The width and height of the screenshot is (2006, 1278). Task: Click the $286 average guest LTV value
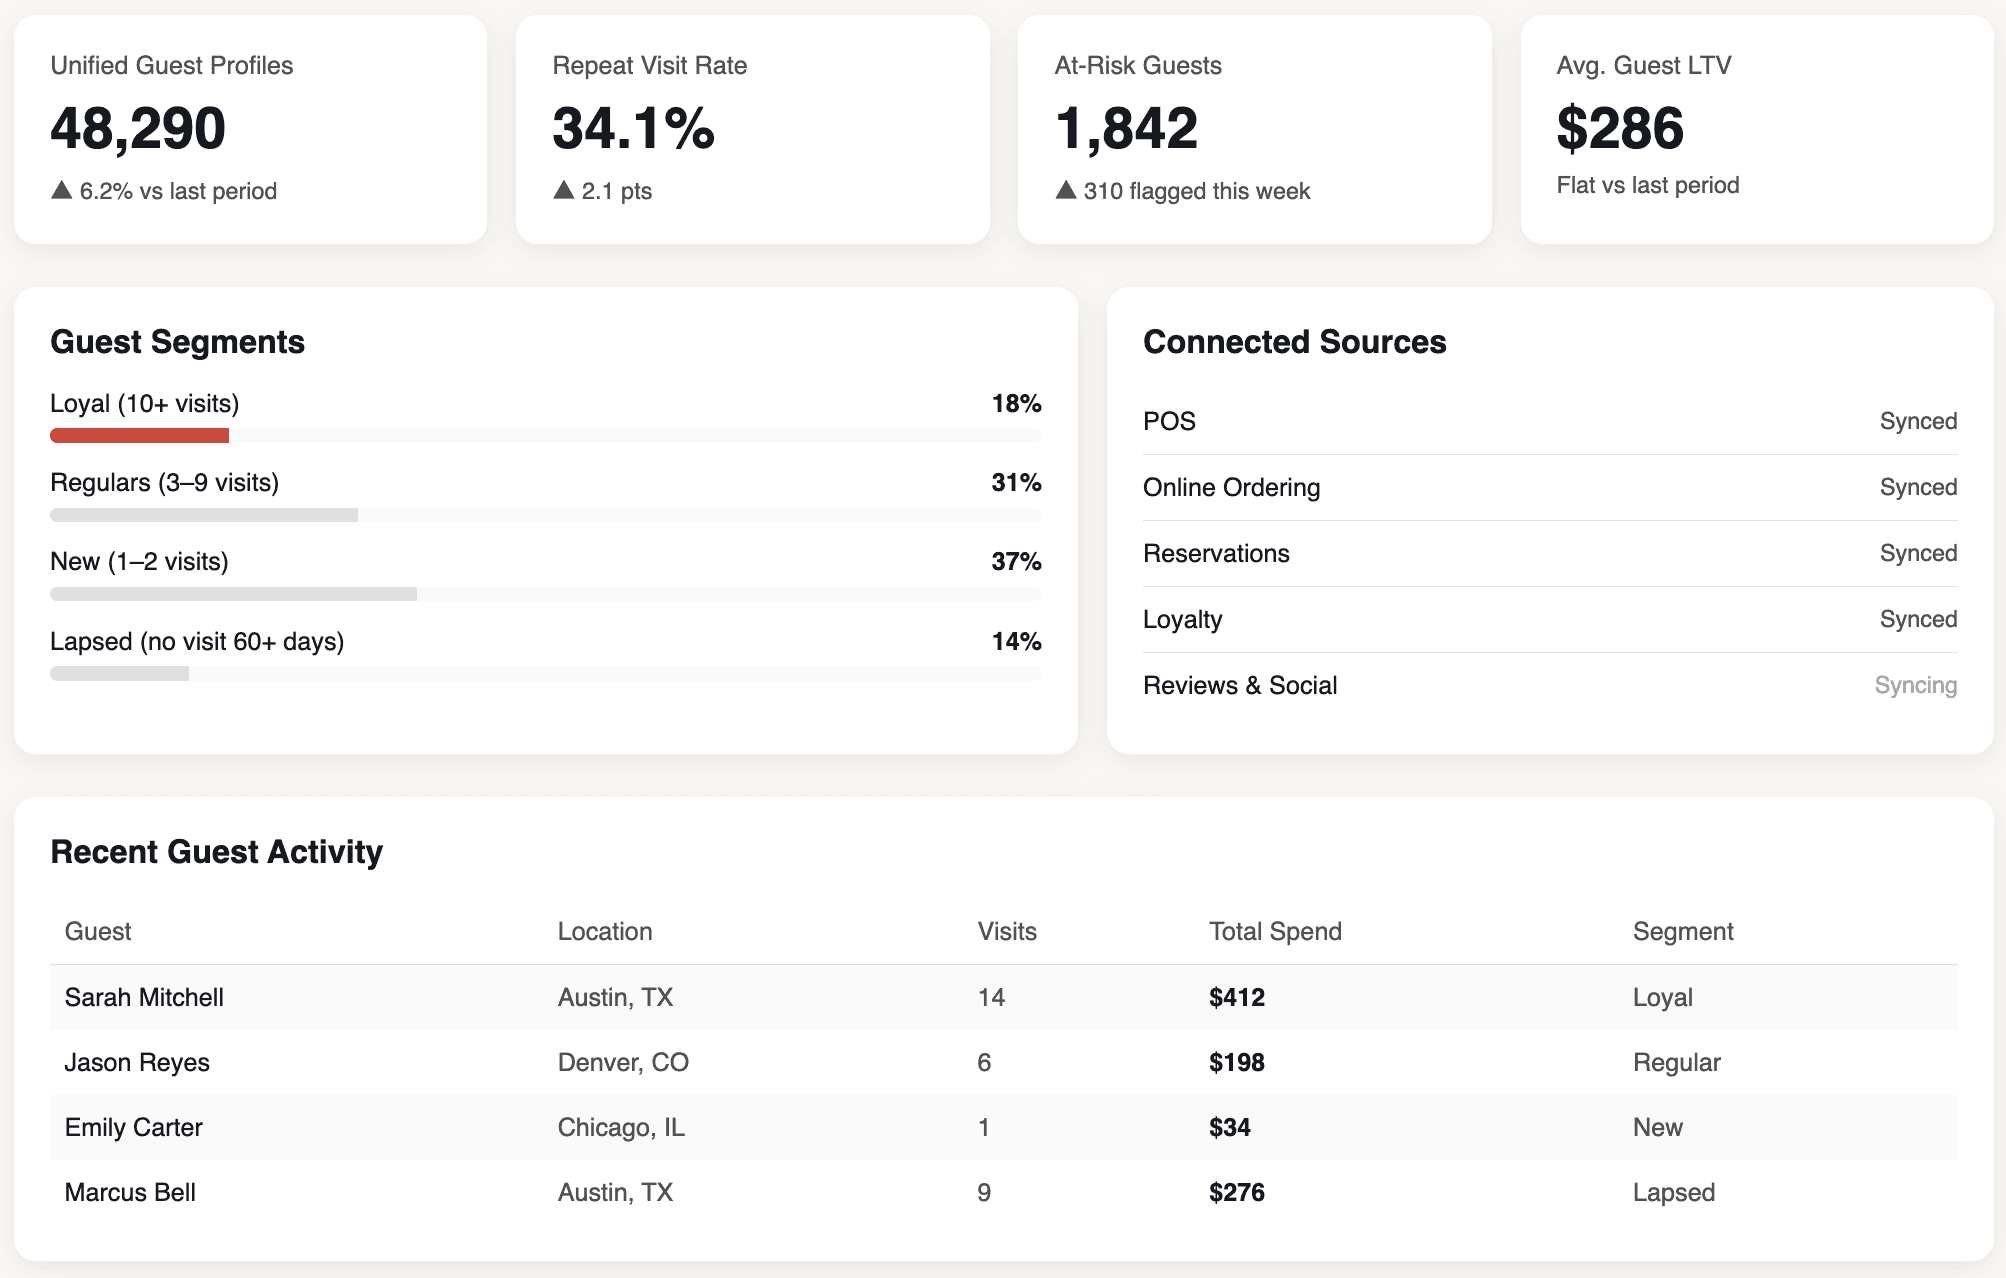(x=1620, y=129)
